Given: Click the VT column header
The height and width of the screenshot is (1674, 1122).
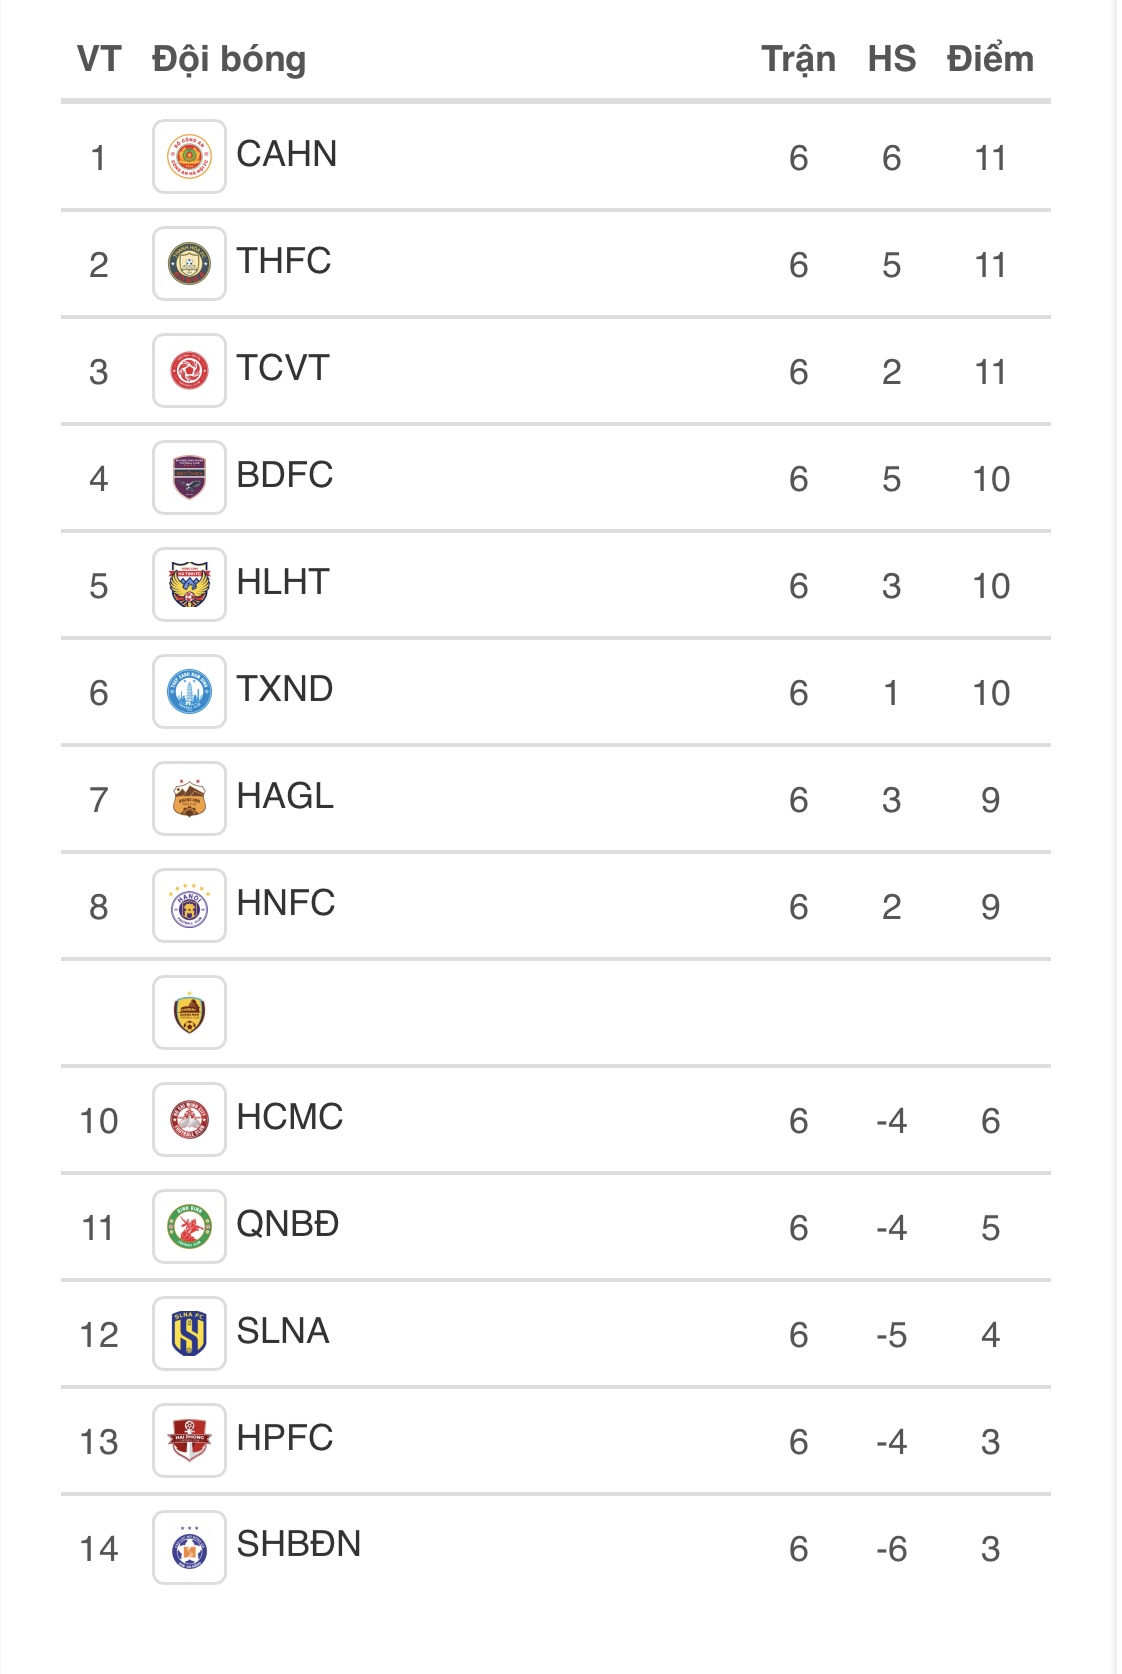Looking at the screenshot, I should point(99,59).
